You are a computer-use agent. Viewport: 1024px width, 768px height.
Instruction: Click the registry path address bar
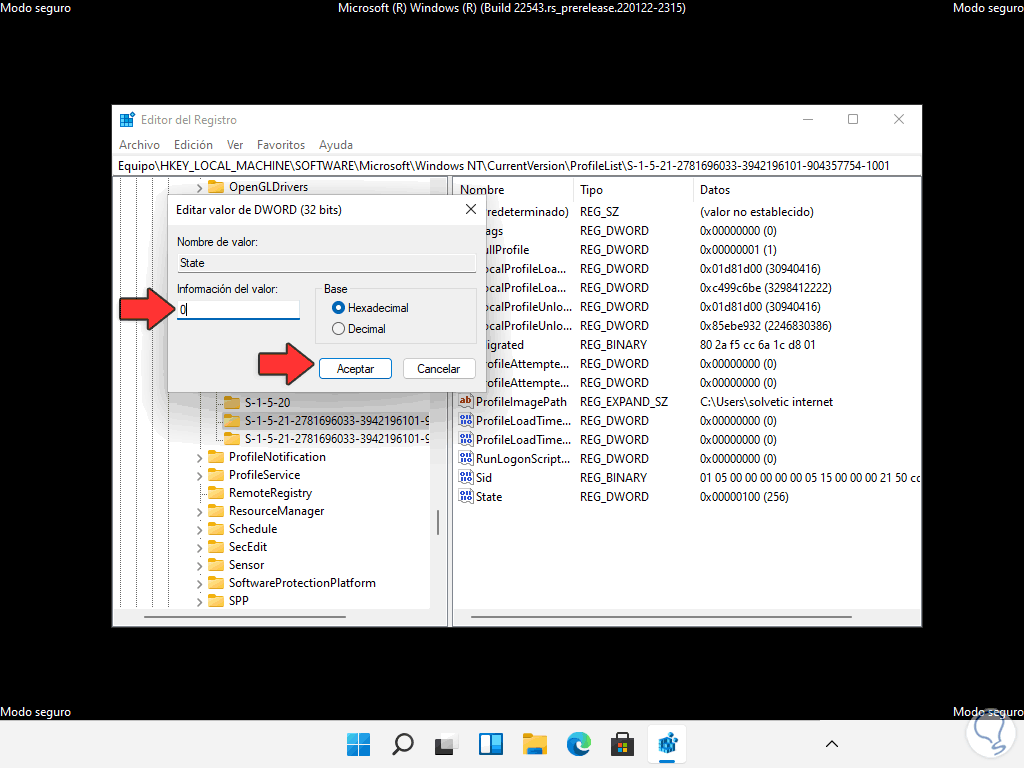[517, 166]
